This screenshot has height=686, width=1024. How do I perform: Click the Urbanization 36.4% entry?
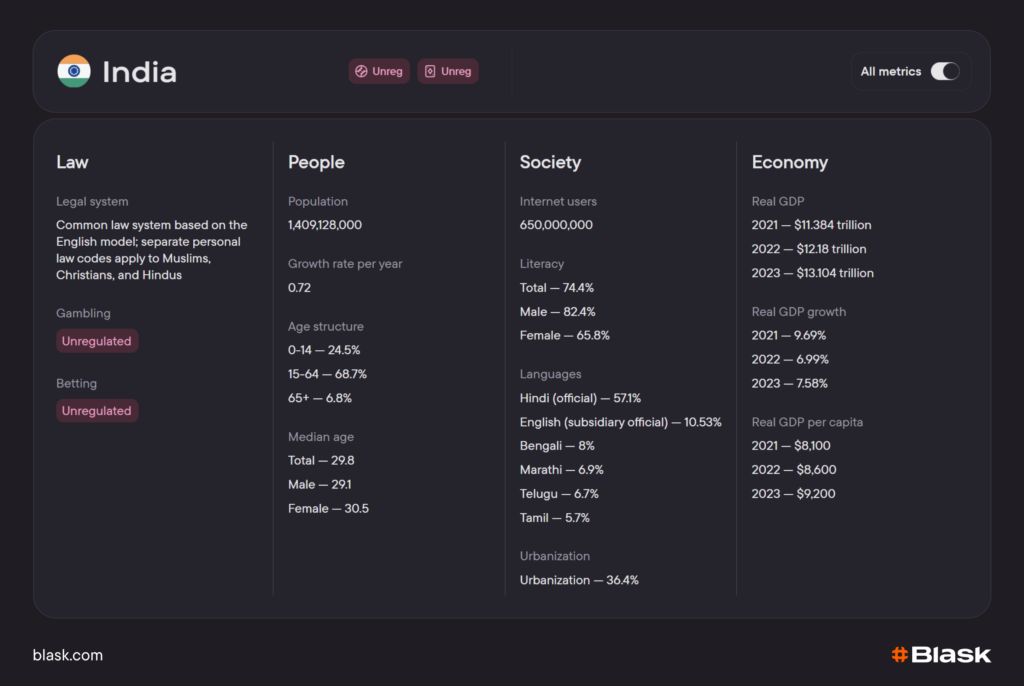coord(579,580)
